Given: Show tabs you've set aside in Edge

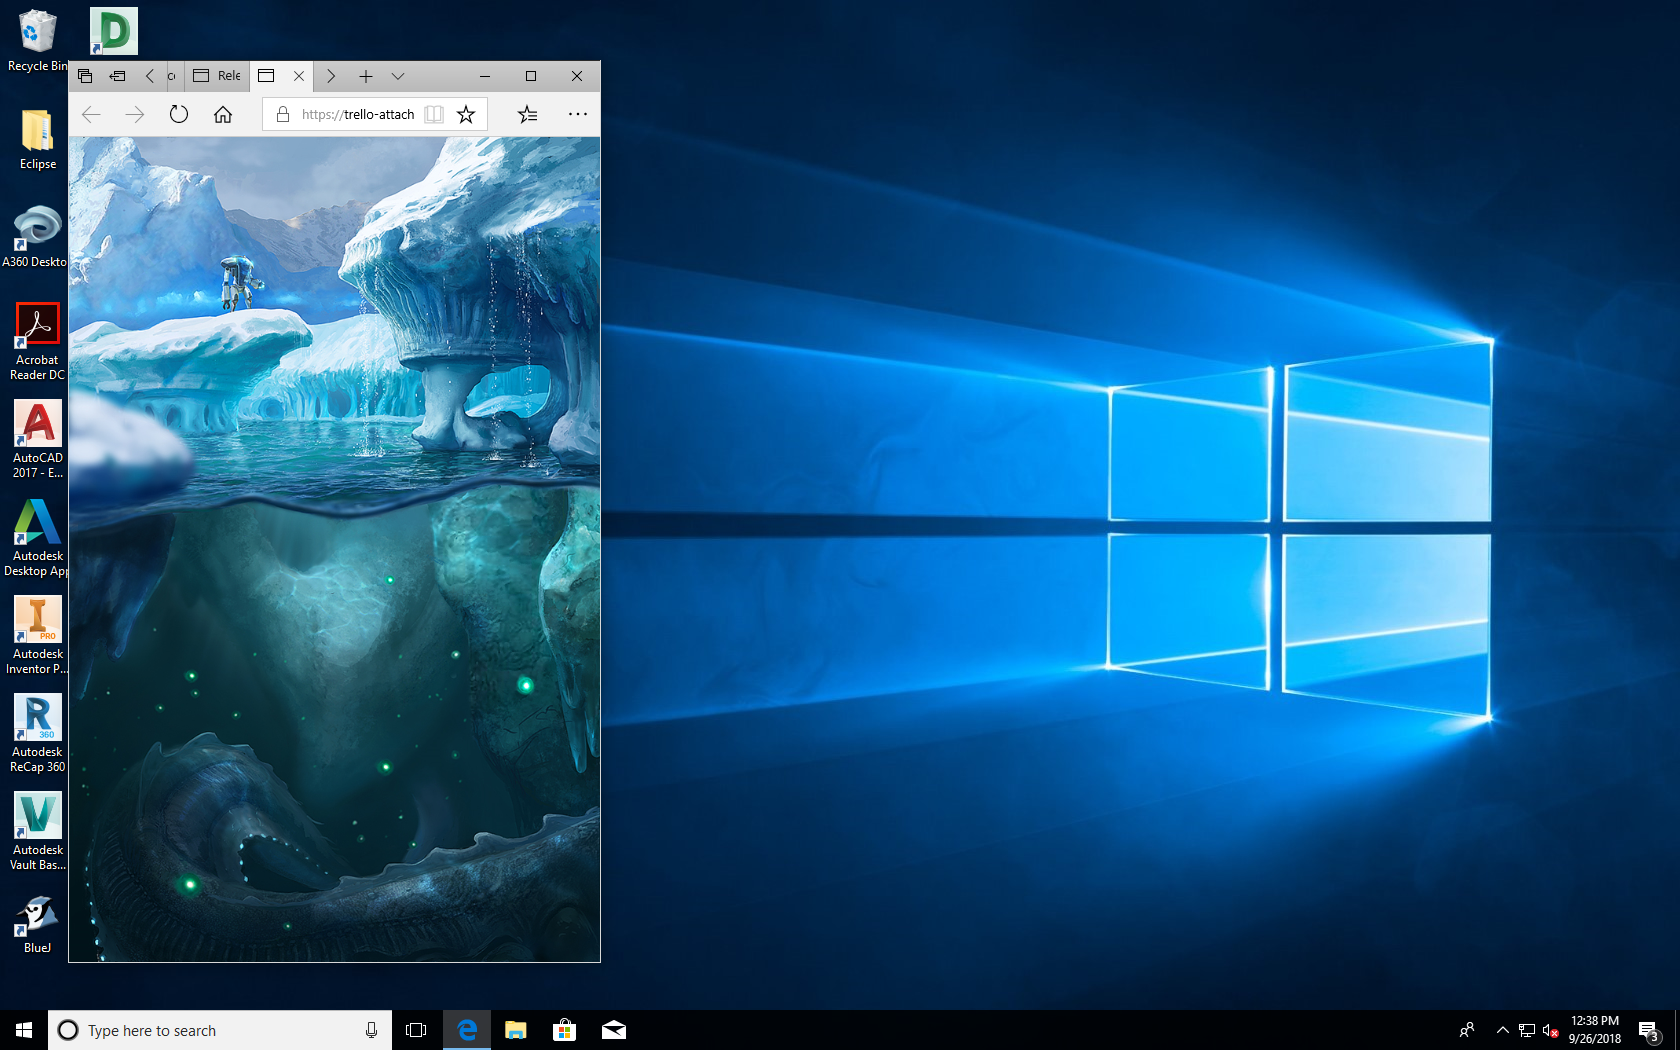Looking at the screenshot, I should 85,76.
